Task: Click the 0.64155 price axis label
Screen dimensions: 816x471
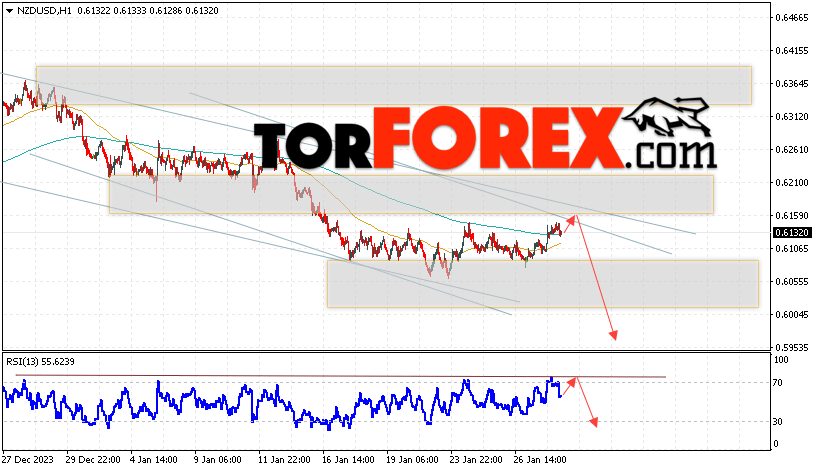Action: (x=792, y=50)
